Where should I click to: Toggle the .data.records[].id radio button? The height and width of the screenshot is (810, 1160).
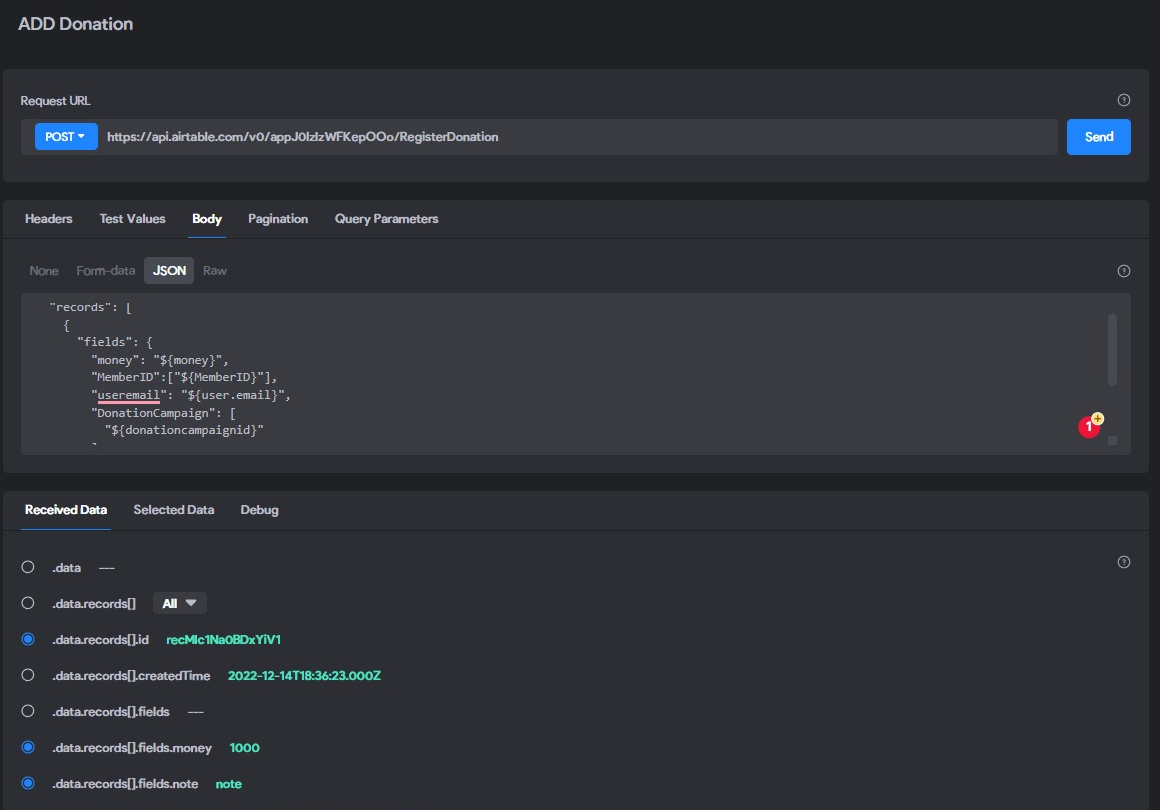click(x=28, y=639)
